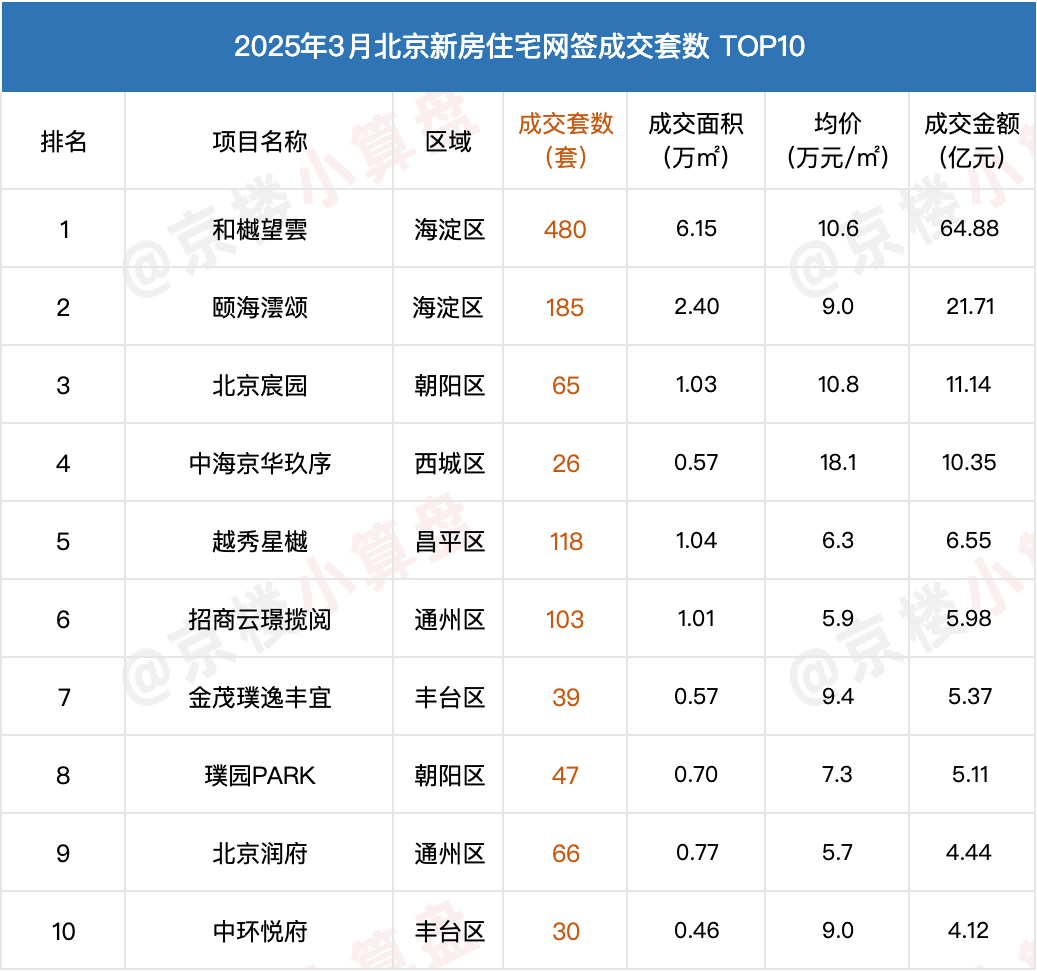Click average price '7.3' for 璞园PARK
Screen dimensions: 1037x971
(837, 775)
